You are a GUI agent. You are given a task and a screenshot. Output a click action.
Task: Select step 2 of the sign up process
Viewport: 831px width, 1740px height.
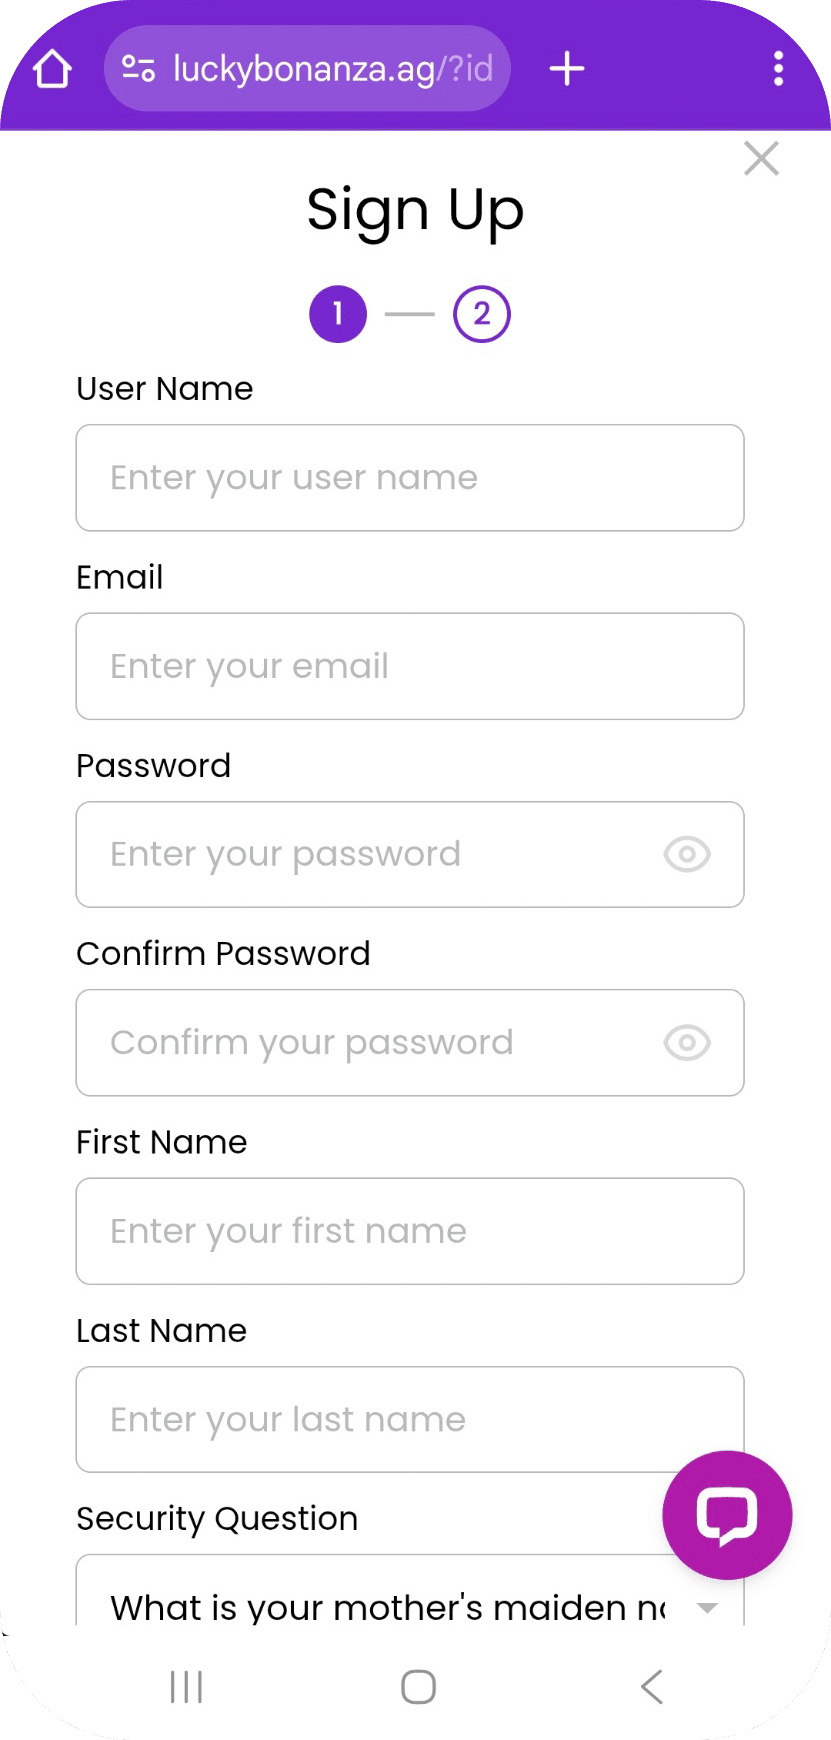481,313
